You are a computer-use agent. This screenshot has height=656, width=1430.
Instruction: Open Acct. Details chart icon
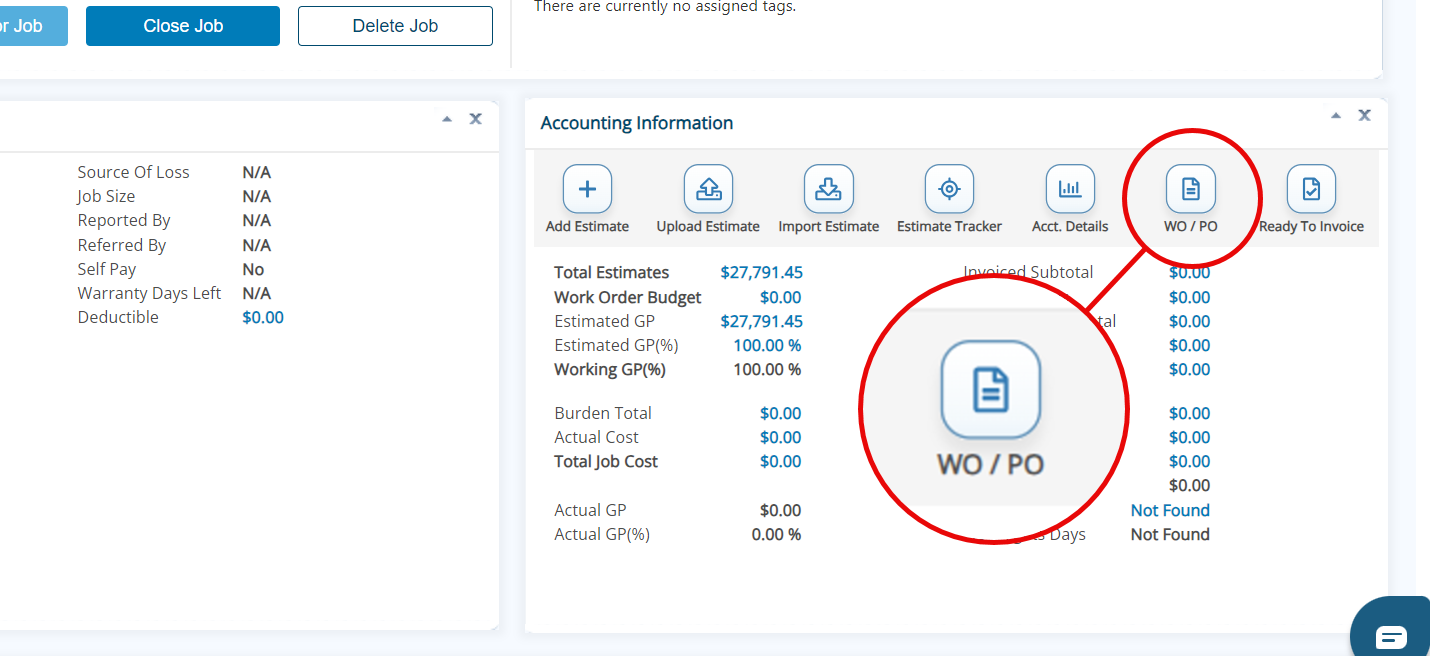[x=1070, y=189]
